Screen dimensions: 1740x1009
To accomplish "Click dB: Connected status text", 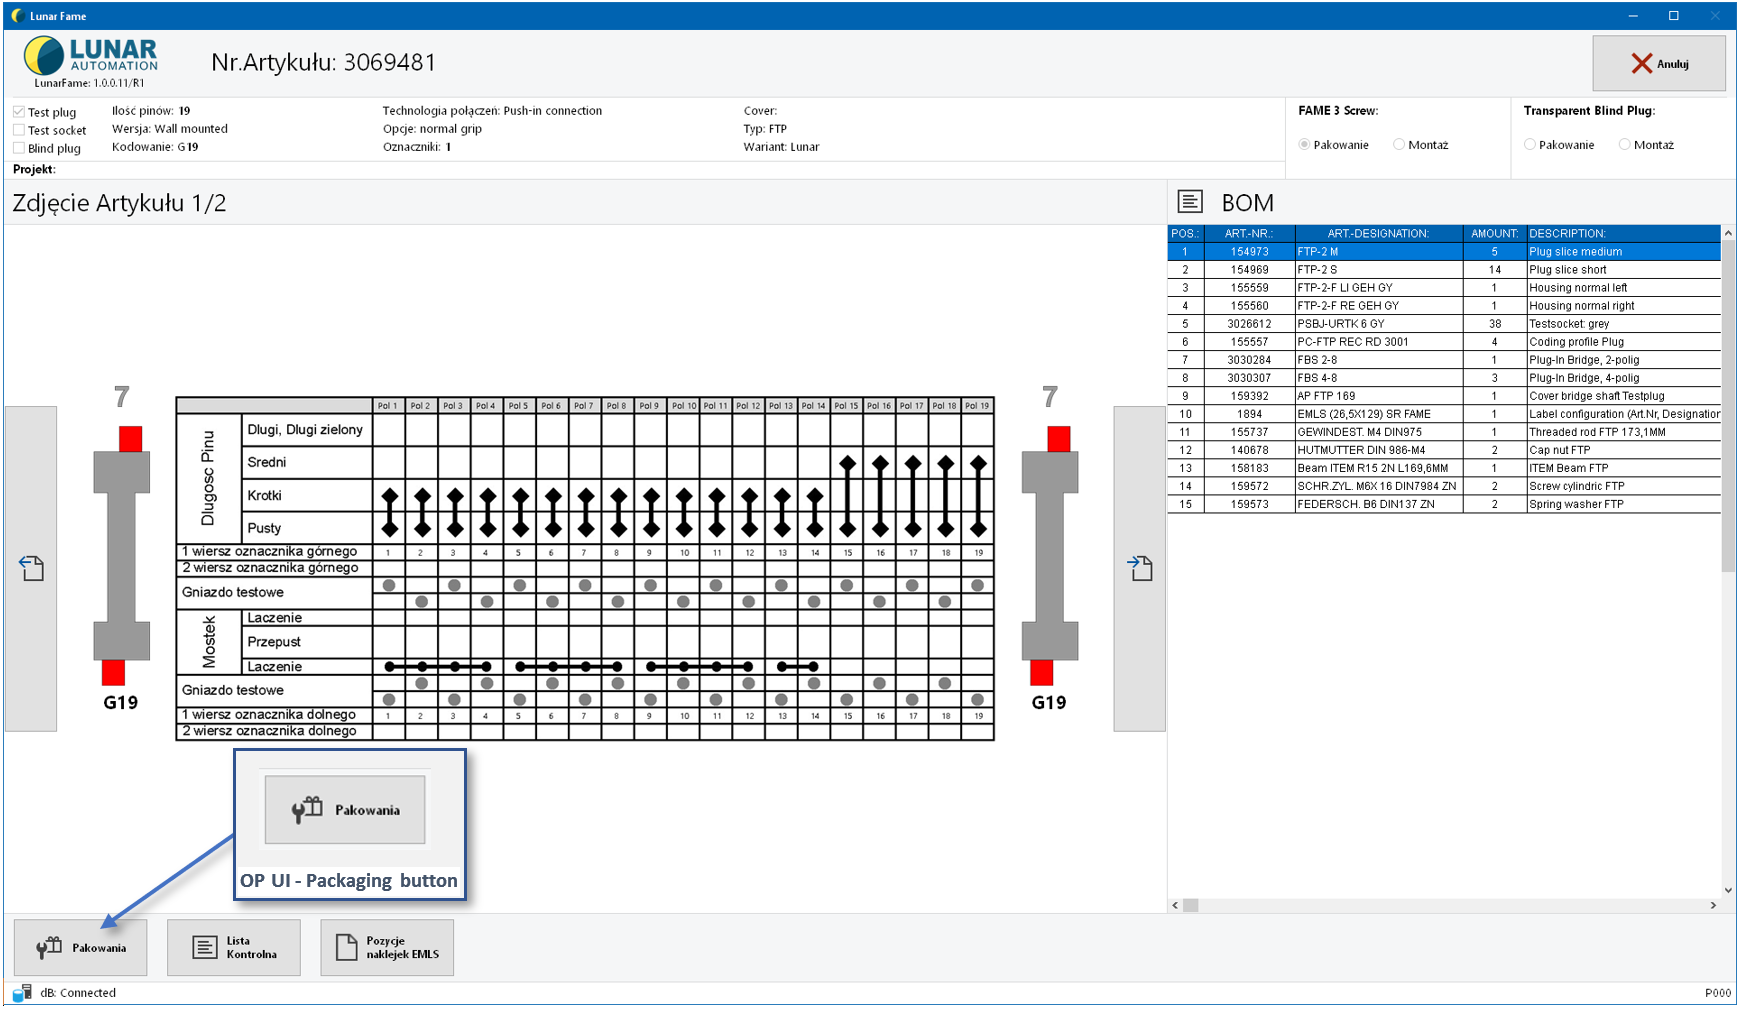I will (78, 993).
